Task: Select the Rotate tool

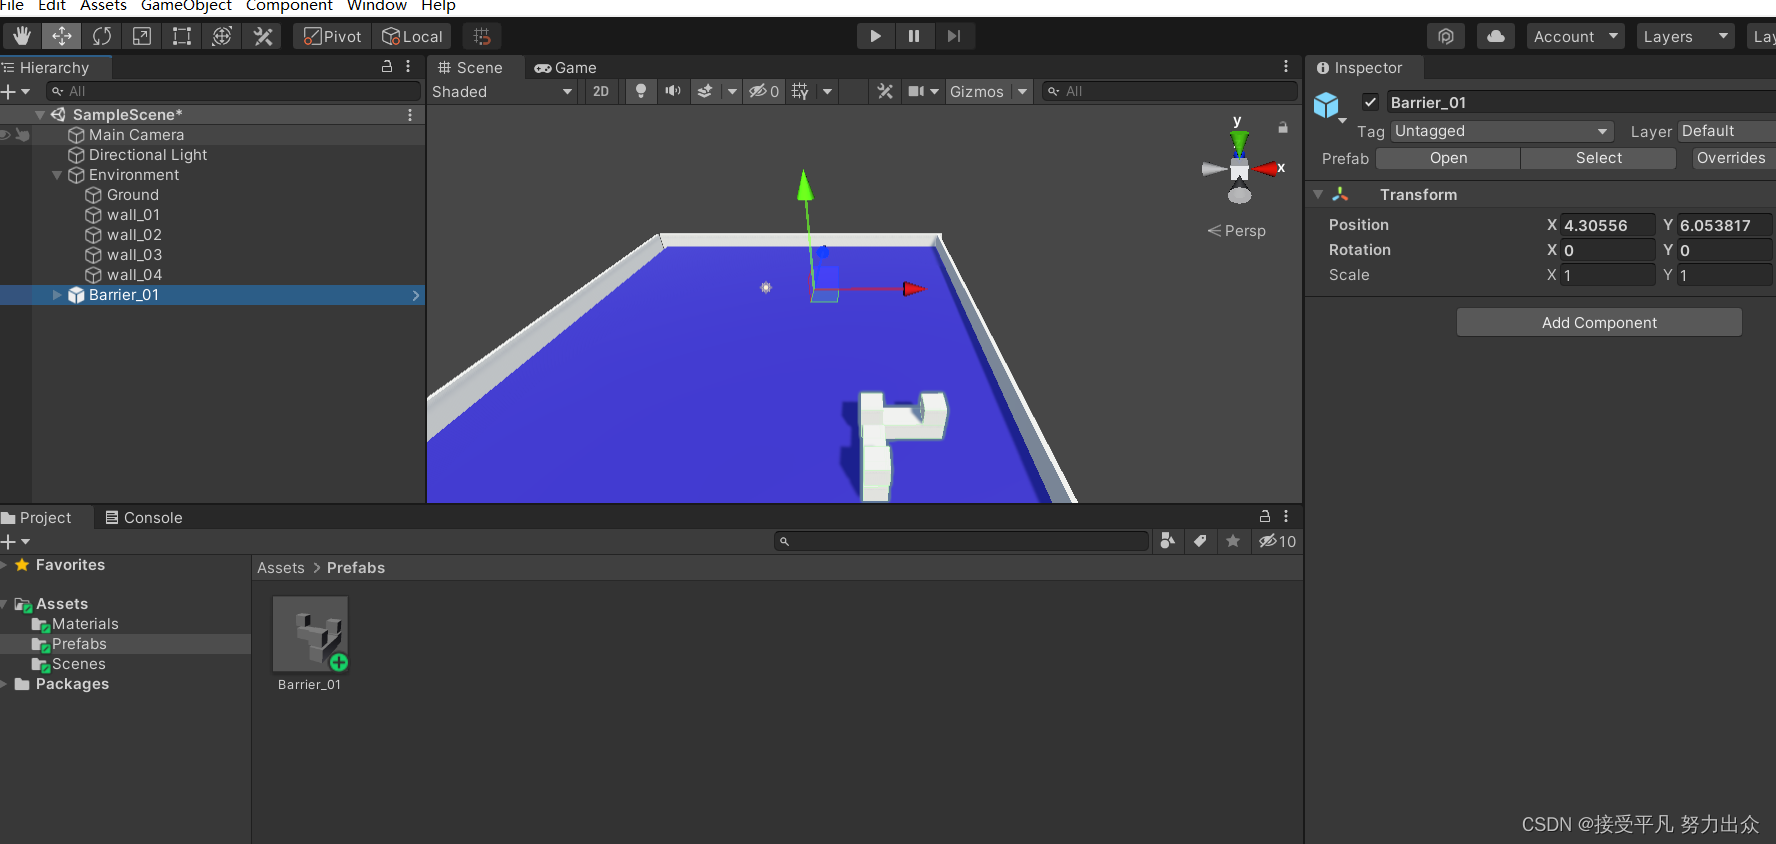Action: pyautogui.click(x=102, y=37)
